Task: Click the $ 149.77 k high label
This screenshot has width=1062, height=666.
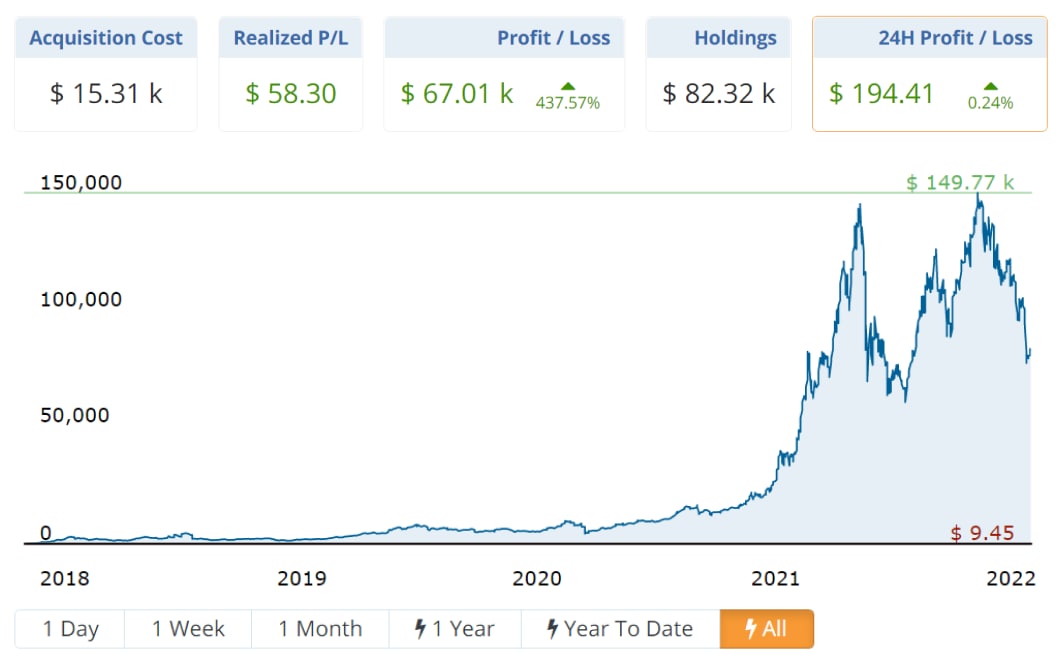Action: click(959, 182)
